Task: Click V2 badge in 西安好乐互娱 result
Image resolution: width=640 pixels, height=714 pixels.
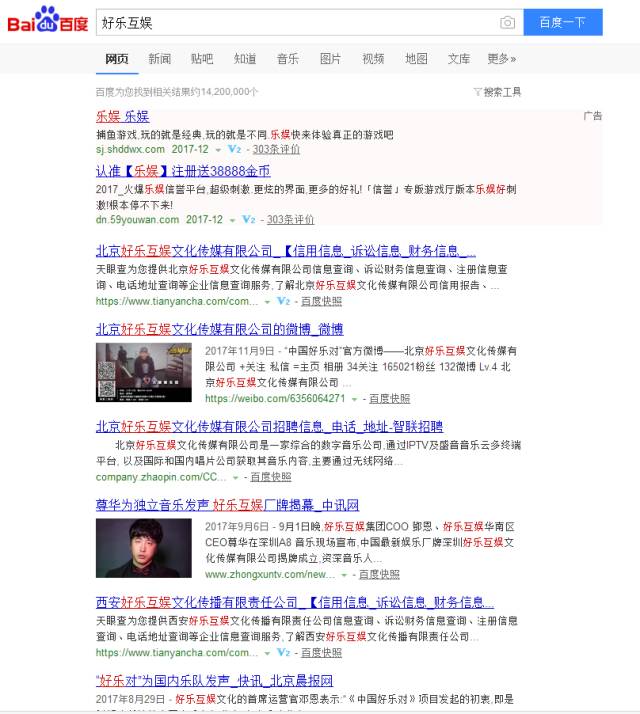Action: [x=283, y=653]
